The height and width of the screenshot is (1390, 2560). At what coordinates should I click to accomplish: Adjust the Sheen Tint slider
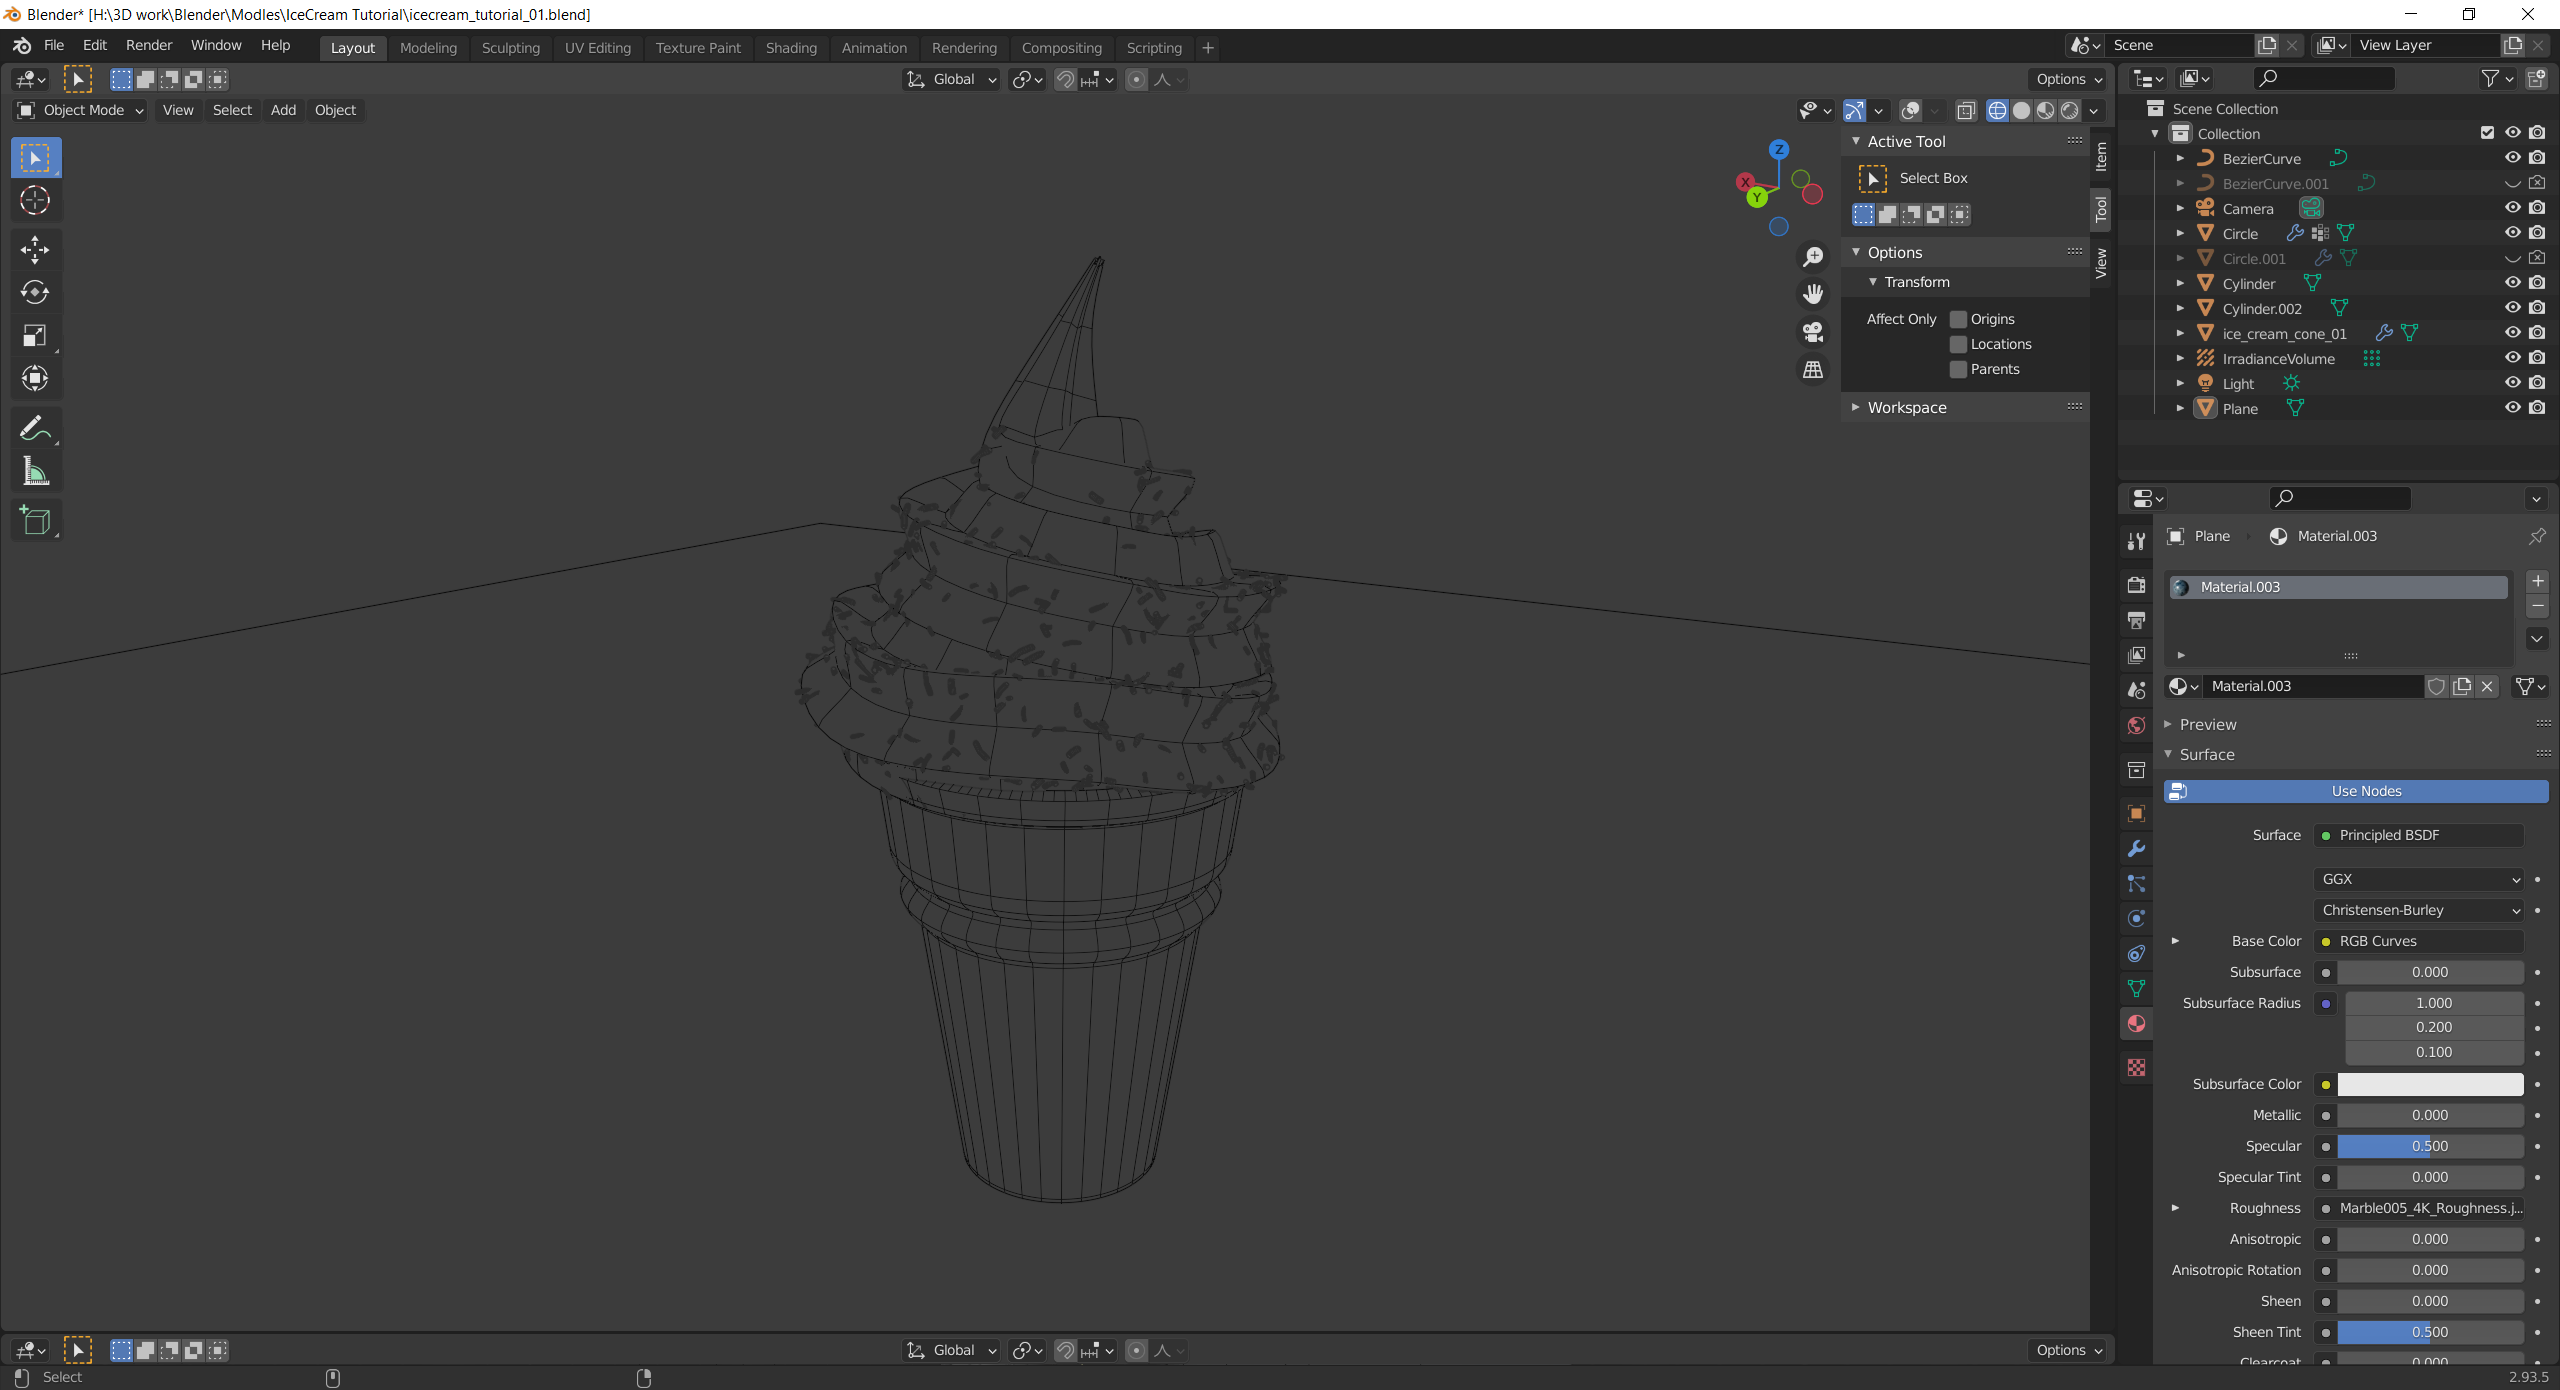click(x=2430, y=1332)
